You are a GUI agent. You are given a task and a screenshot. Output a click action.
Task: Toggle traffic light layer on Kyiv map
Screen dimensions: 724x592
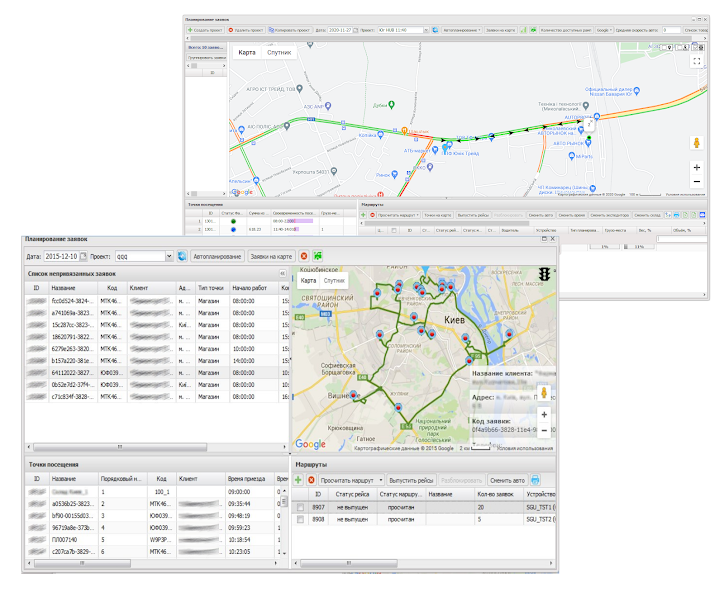(545, 274)
